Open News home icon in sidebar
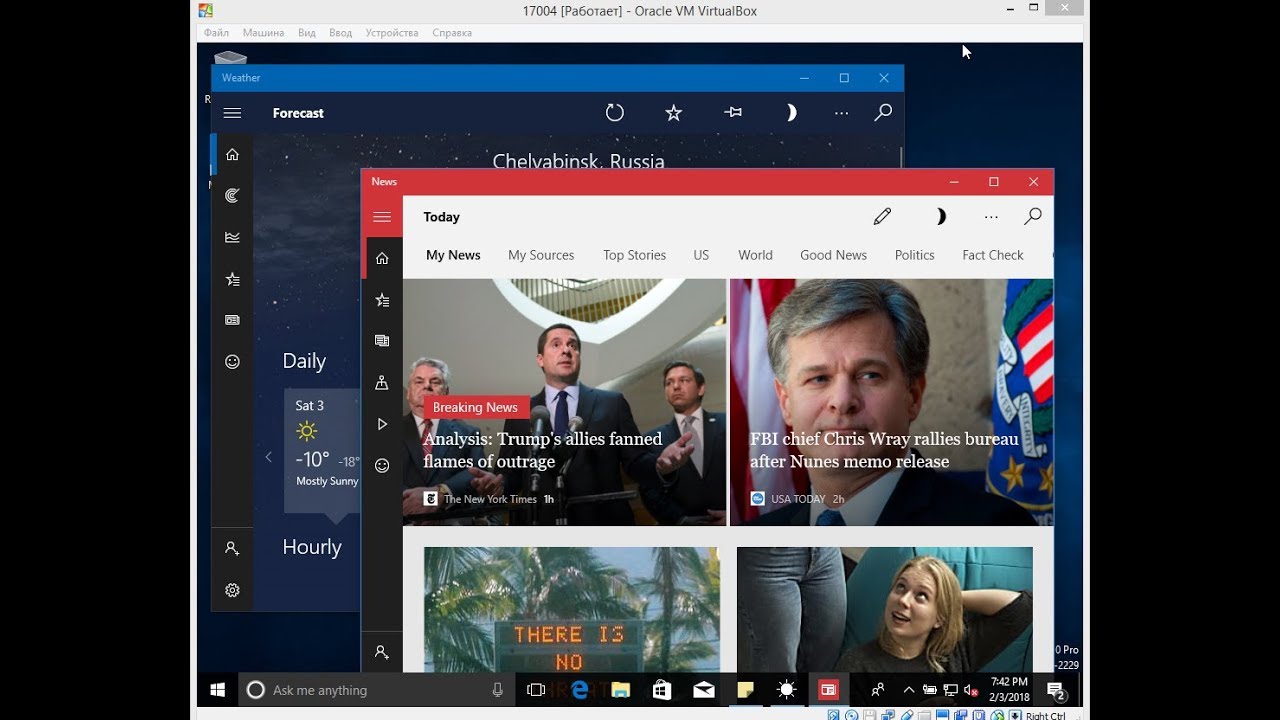This screenshot has height=720, width=1280. [x=382, y=258]
